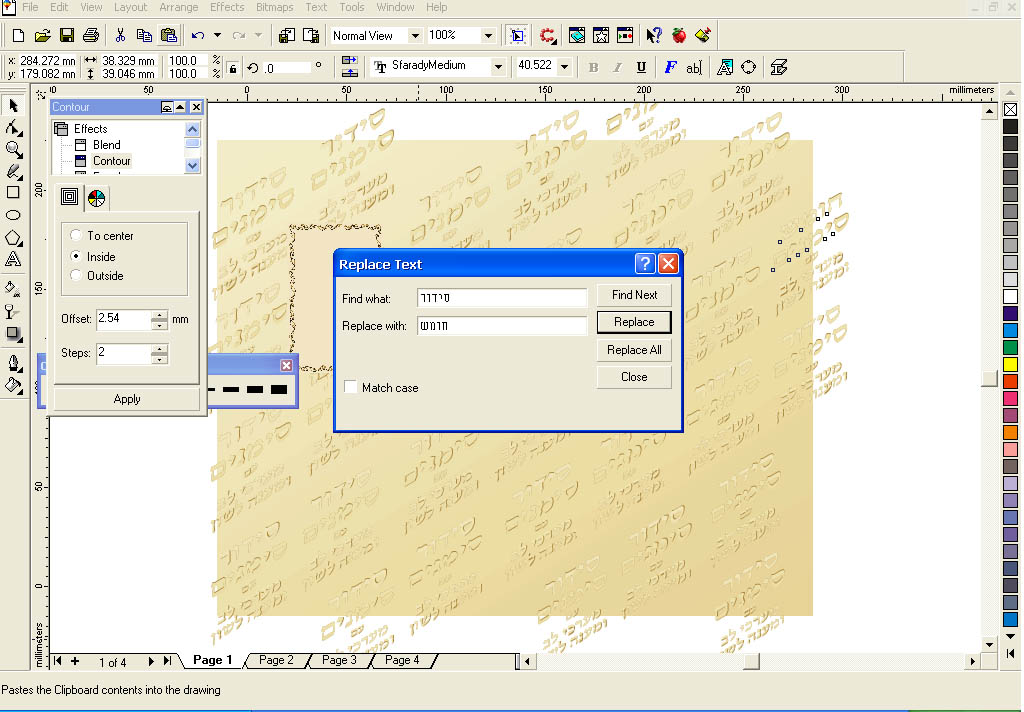This screenshot has width=1024, height=712.
Task: Click the Find what input field
Action: coord(502,298)
